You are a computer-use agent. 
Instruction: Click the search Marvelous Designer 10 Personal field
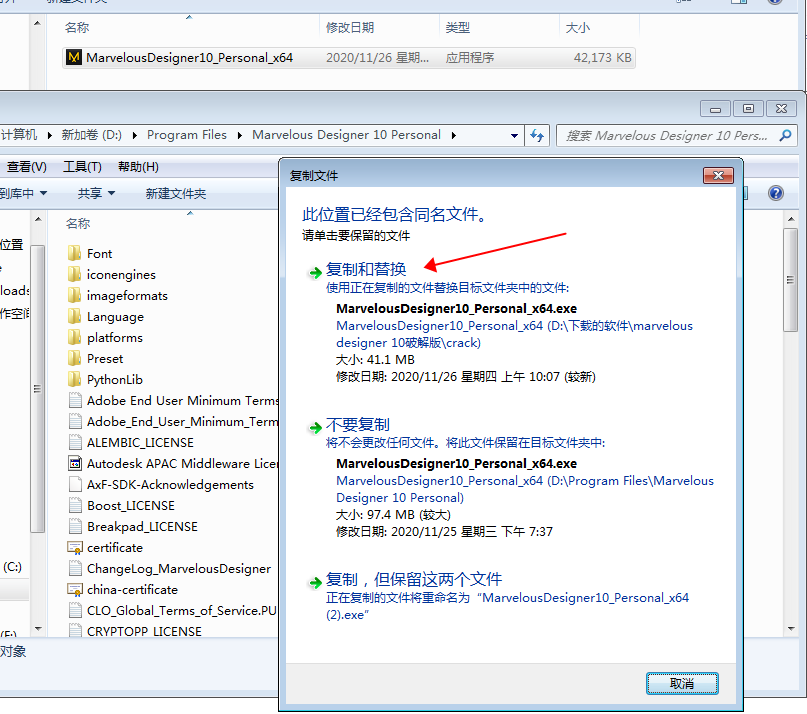pos(668,135)
